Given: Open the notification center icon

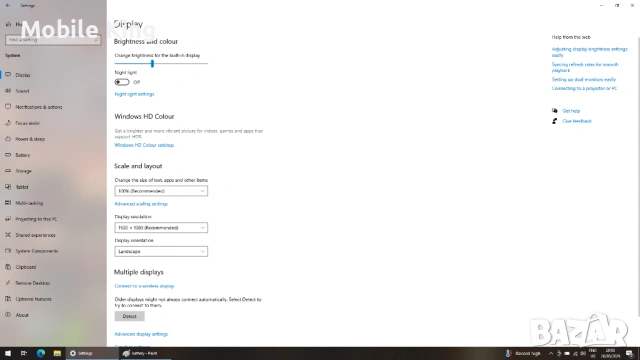Looking at the screenshot, I should click(630, 353).
